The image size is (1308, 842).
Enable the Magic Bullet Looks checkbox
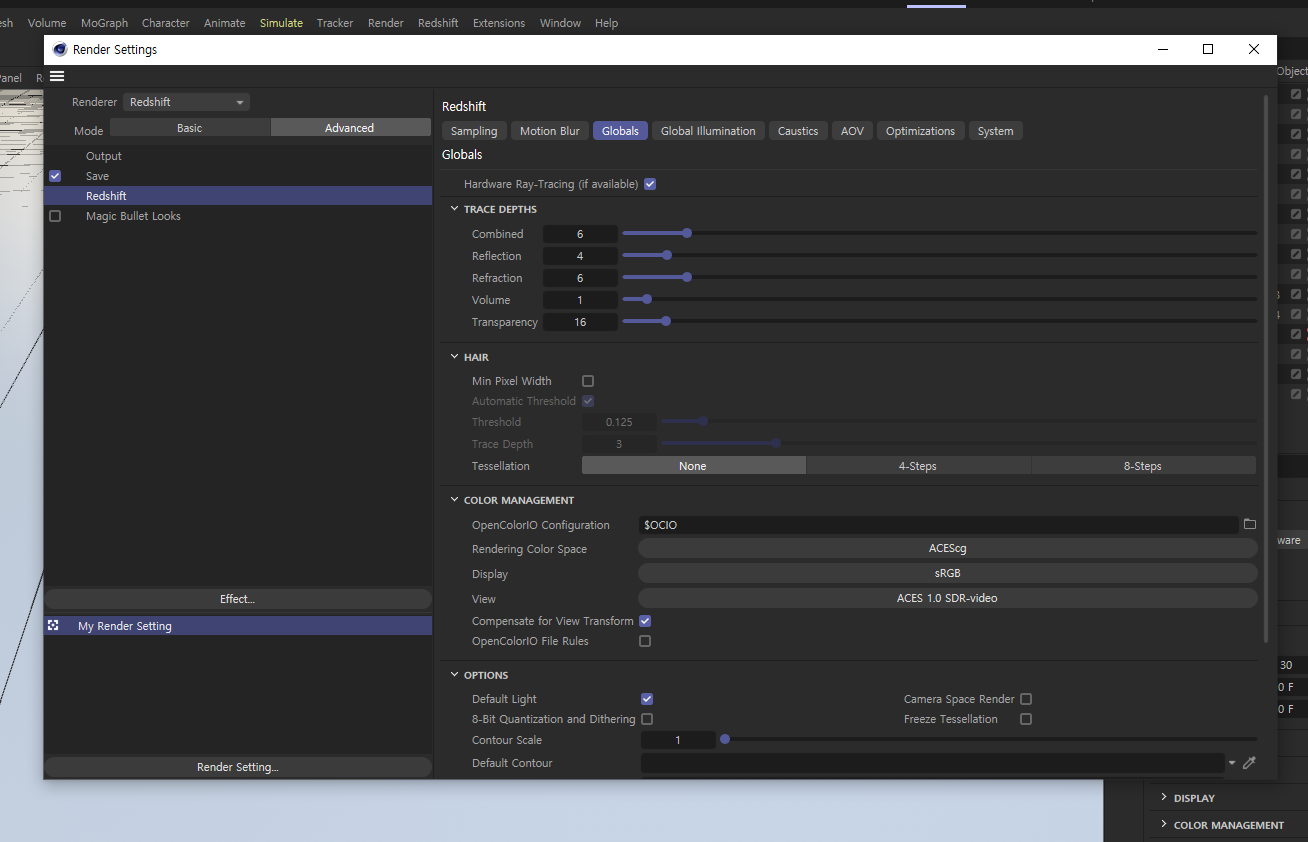(55, 216)
